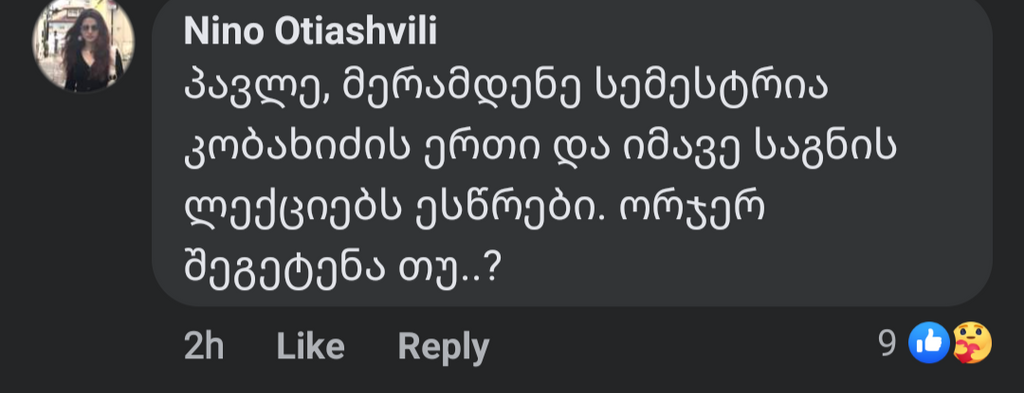Click the phrase შეგეტენა თუ..? in the comment
This screenshot has height=393, width=1024.
[342, 270]
